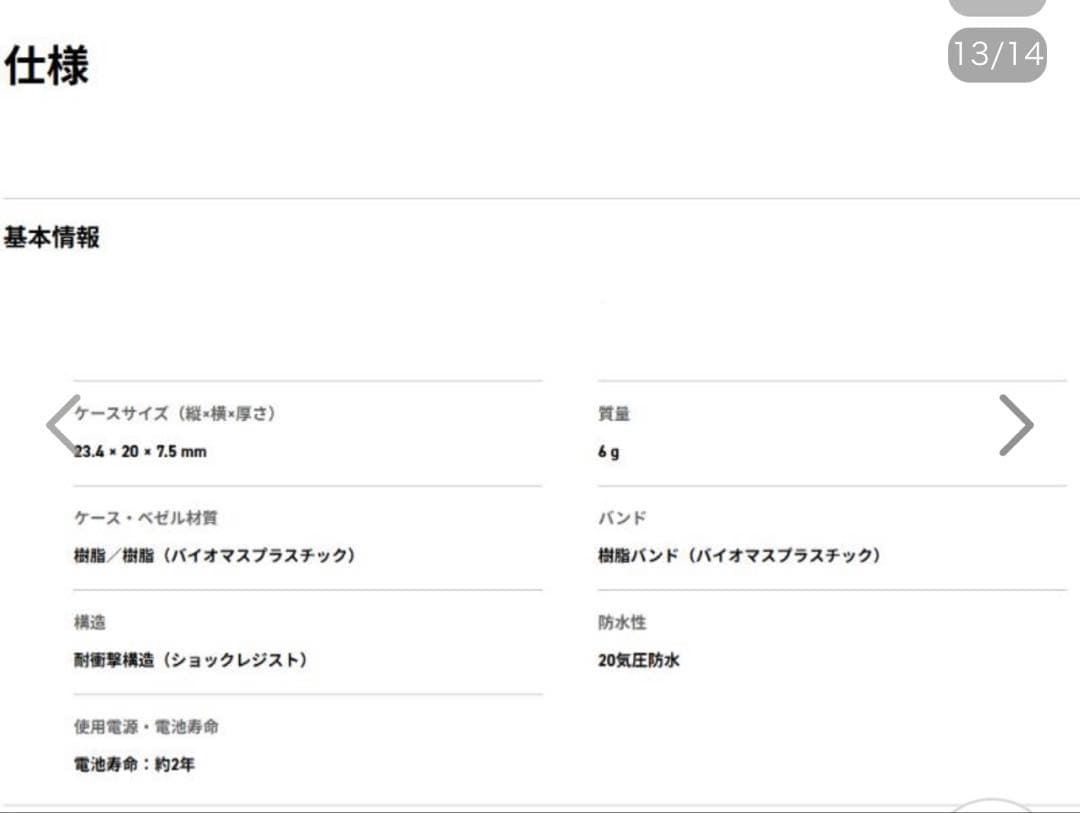Select the 20気圧防水 value

tap(639, 660)
